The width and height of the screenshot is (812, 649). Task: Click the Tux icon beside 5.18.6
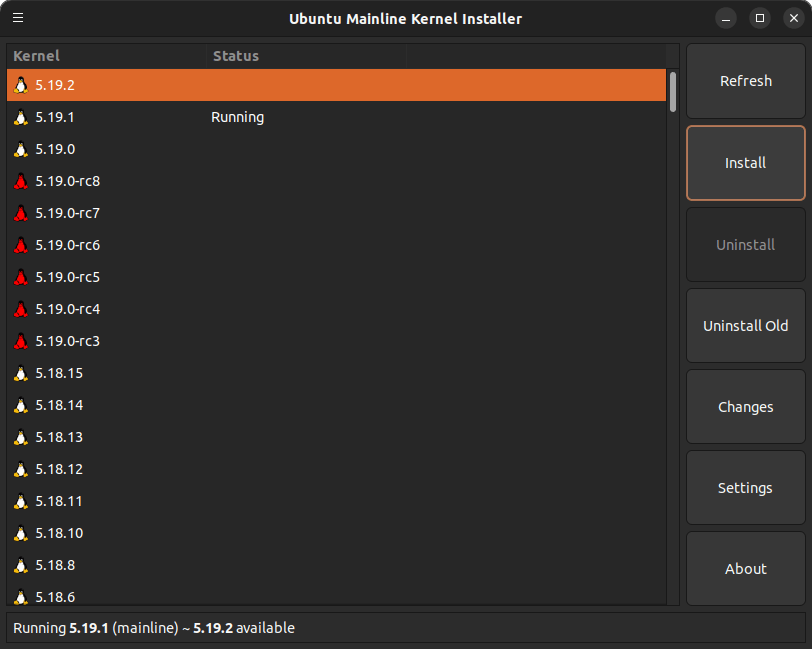pyautogui.click(x=21, y=597)
